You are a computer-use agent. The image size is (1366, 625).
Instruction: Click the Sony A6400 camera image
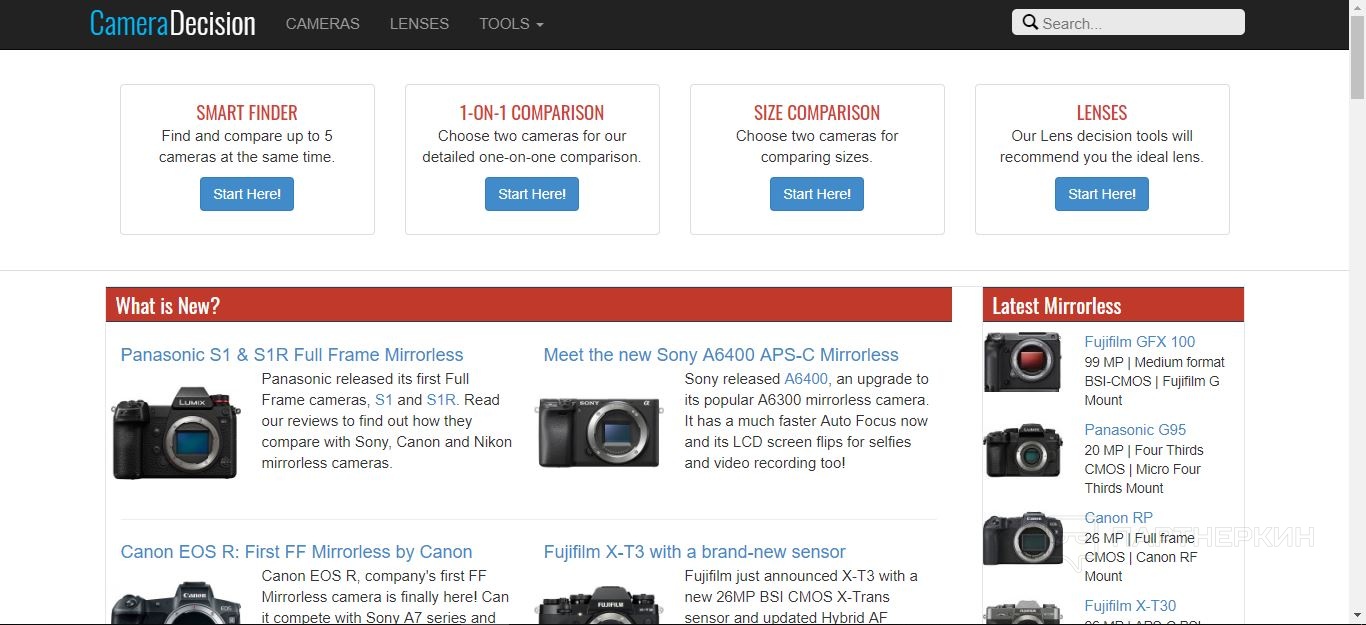(599, 432)
